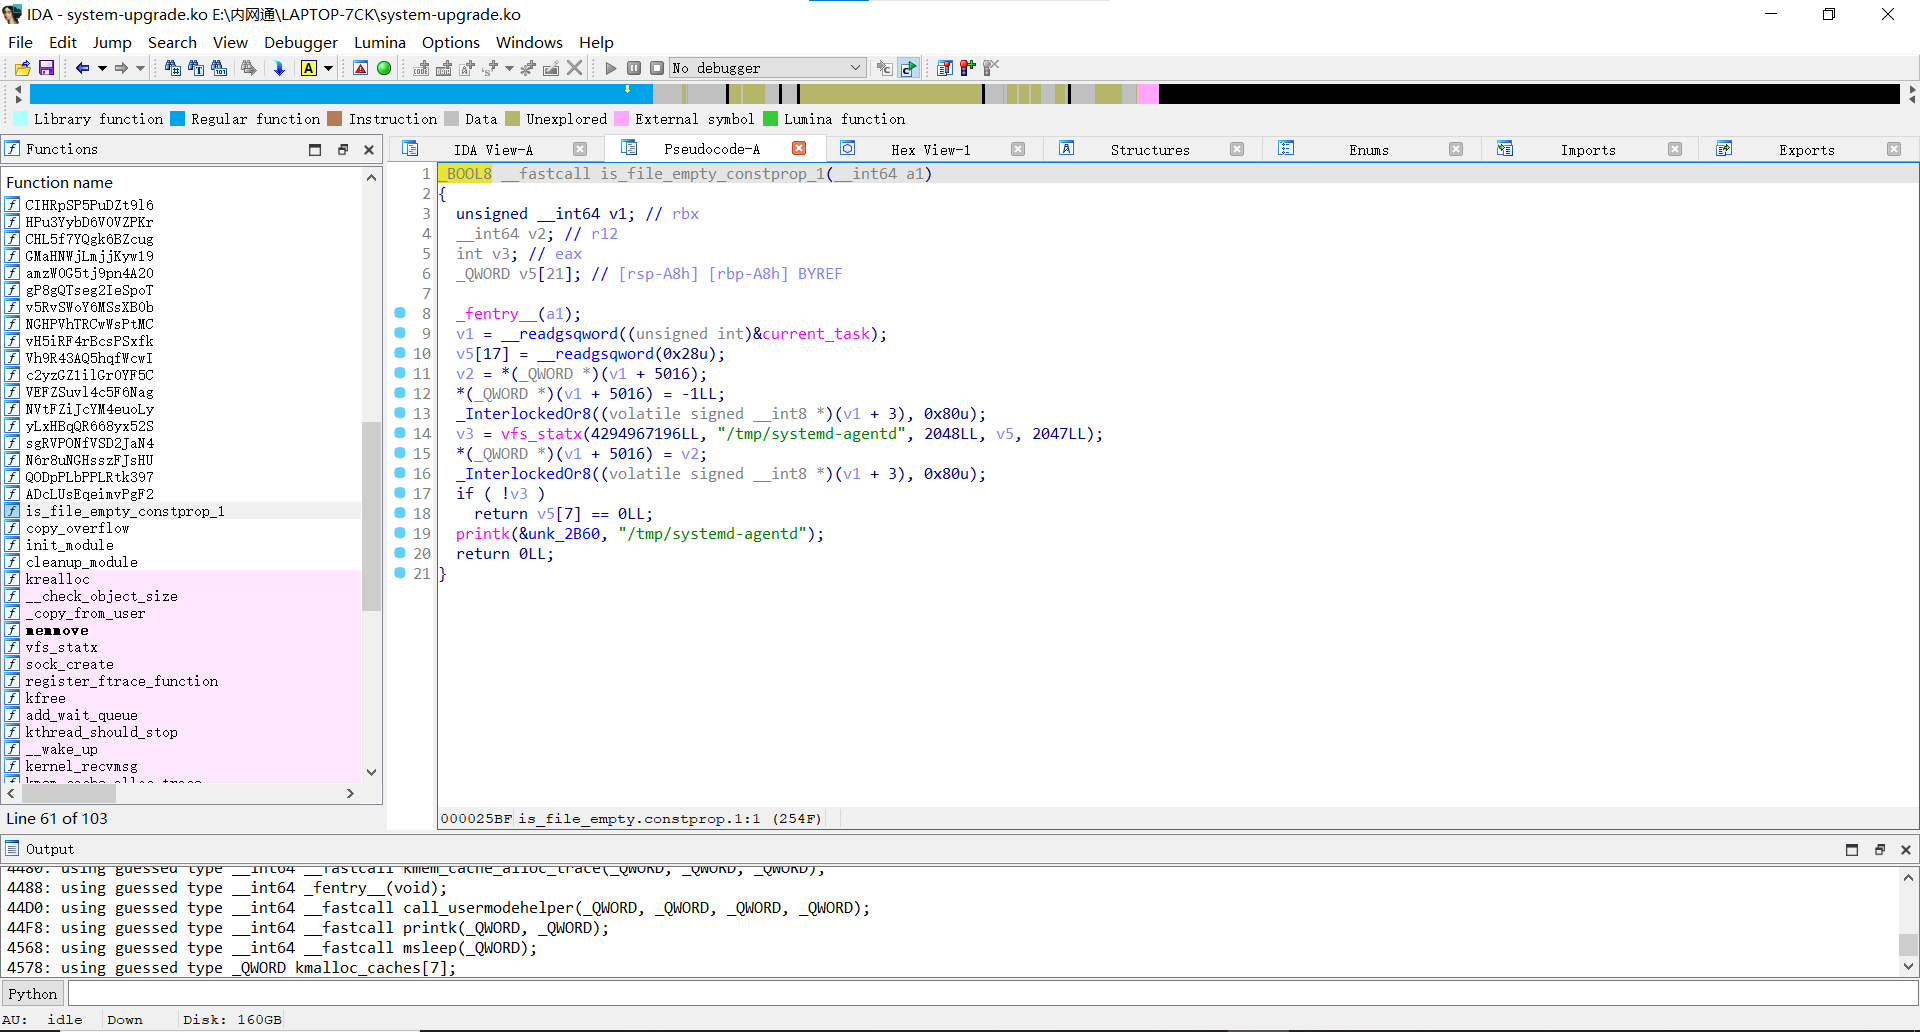Select the cleanup_module function

[82, 562]
